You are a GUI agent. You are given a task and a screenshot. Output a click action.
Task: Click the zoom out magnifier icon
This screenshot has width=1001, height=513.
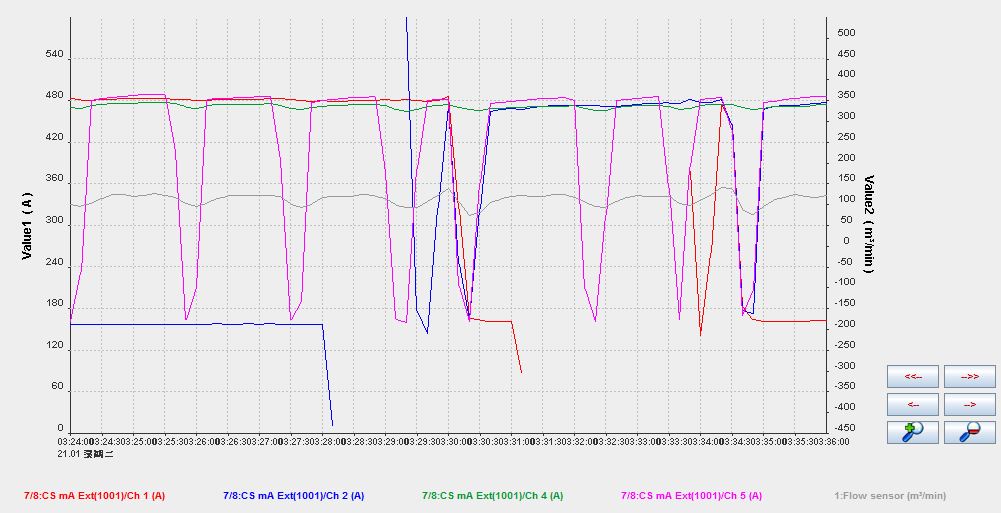point(970,432)
